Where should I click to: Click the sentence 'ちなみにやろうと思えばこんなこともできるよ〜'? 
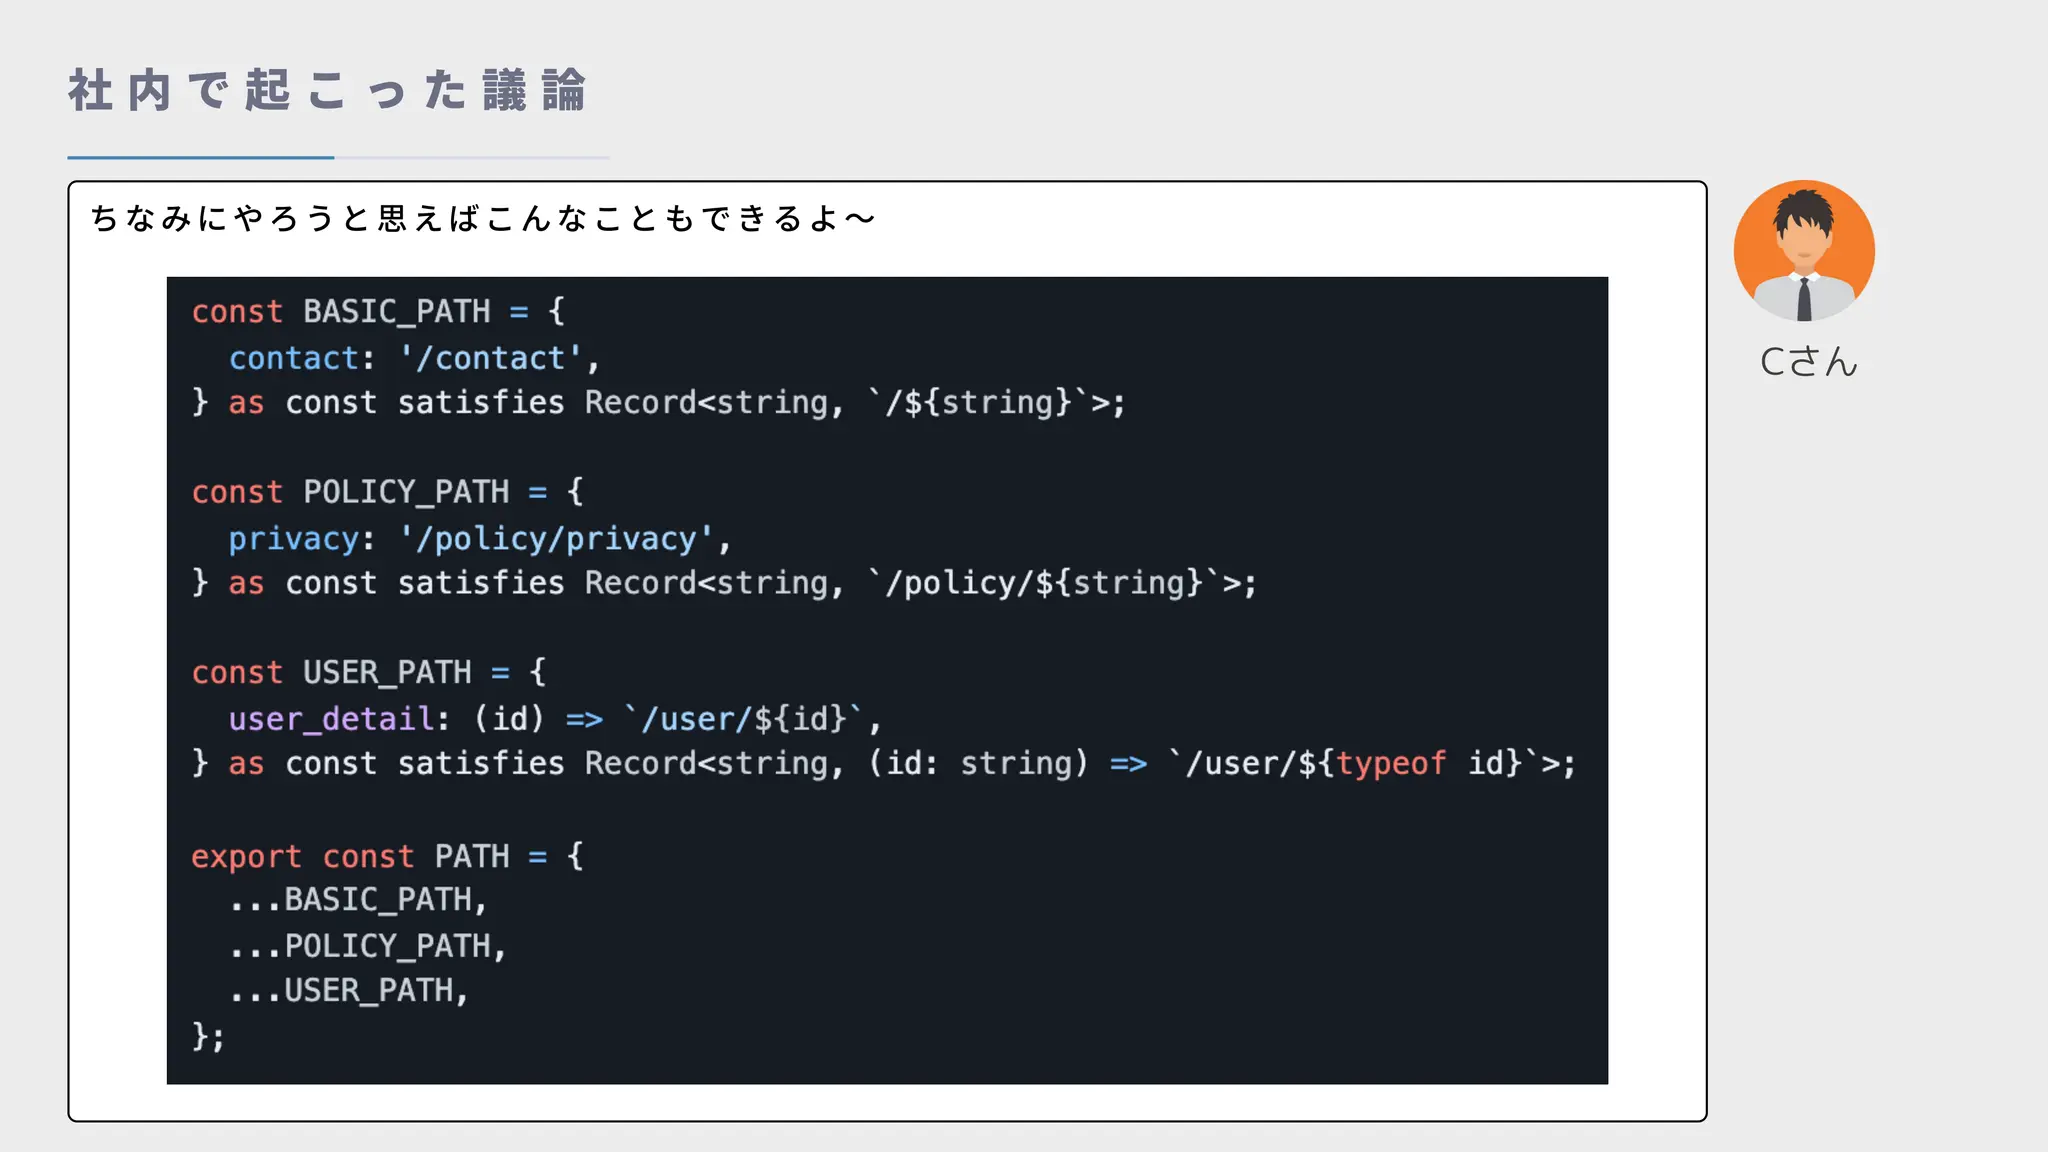(483, 218)
